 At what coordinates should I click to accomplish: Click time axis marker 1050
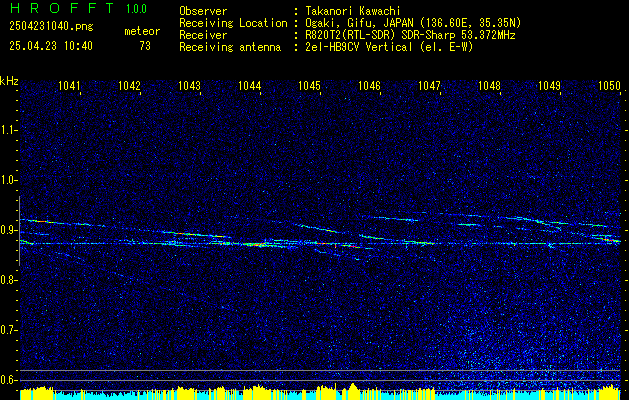(x=609, y=85)
